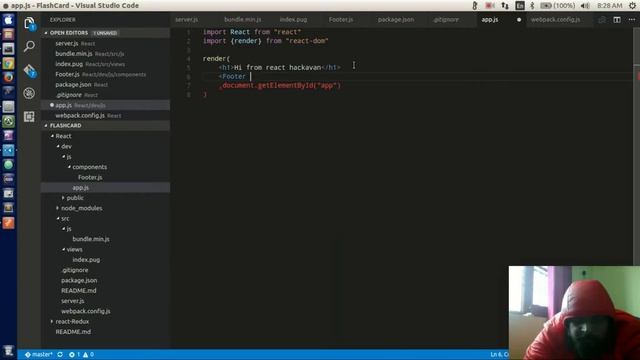640x360 pixels.
Task: Open .gitignore in the file tree
Action: (74, 270)
